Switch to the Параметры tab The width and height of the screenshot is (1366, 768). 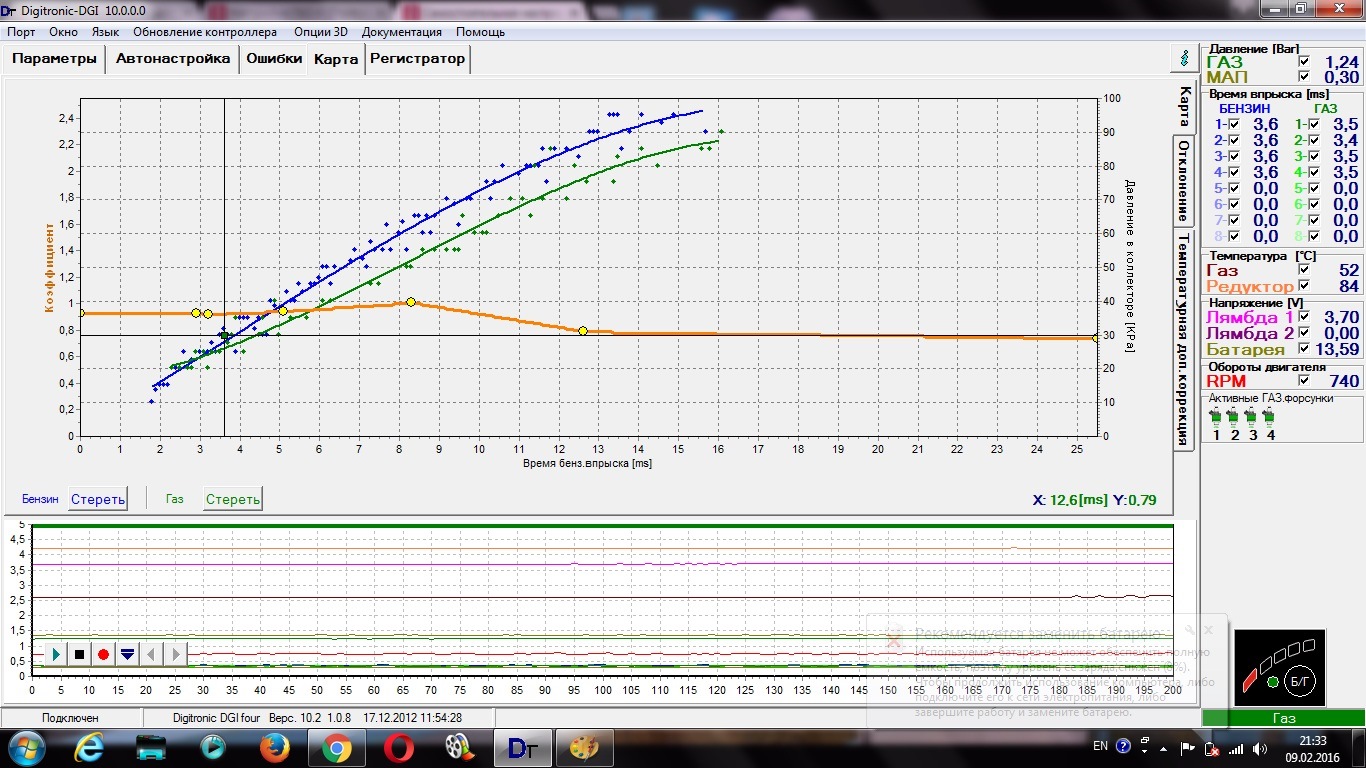[x=54, y=58]
